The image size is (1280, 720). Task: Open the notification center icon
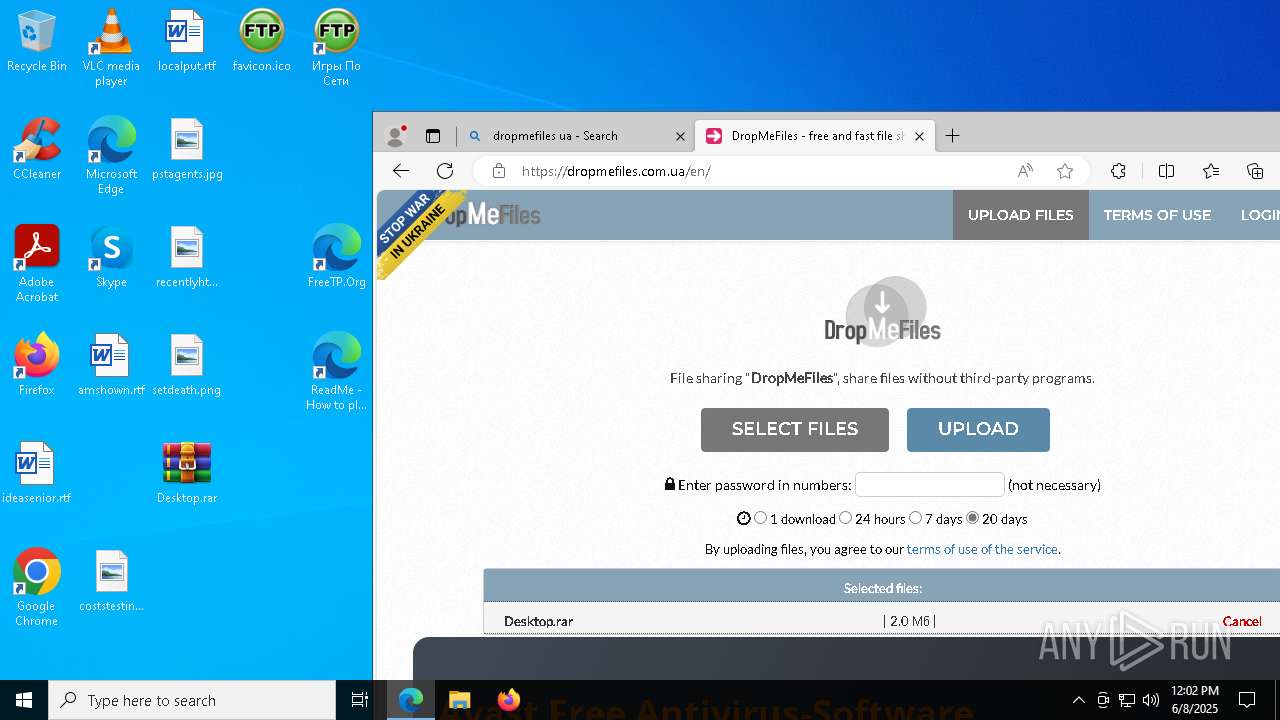coord(1247,700)
